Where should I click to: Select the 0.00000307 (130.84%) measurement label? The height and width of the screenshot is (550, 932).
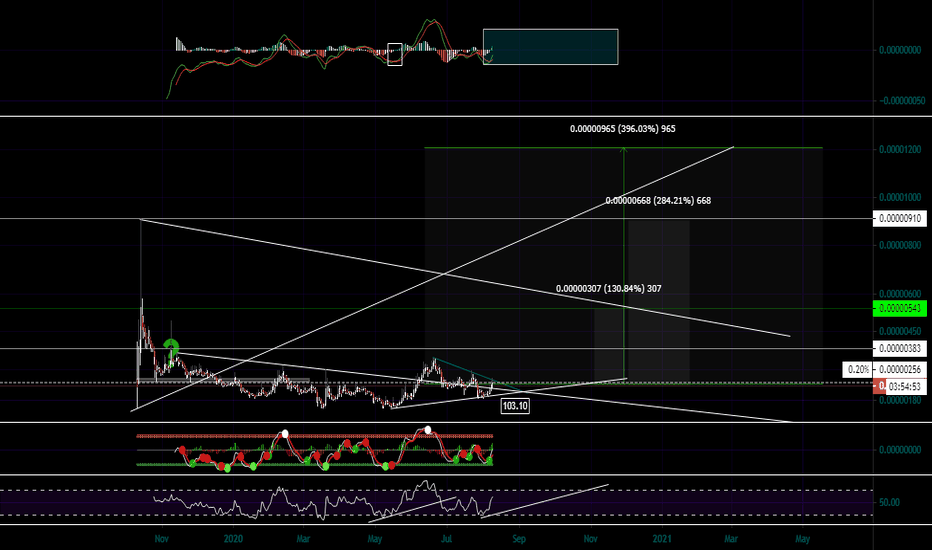pyautogui.click(x=609, y=288)
